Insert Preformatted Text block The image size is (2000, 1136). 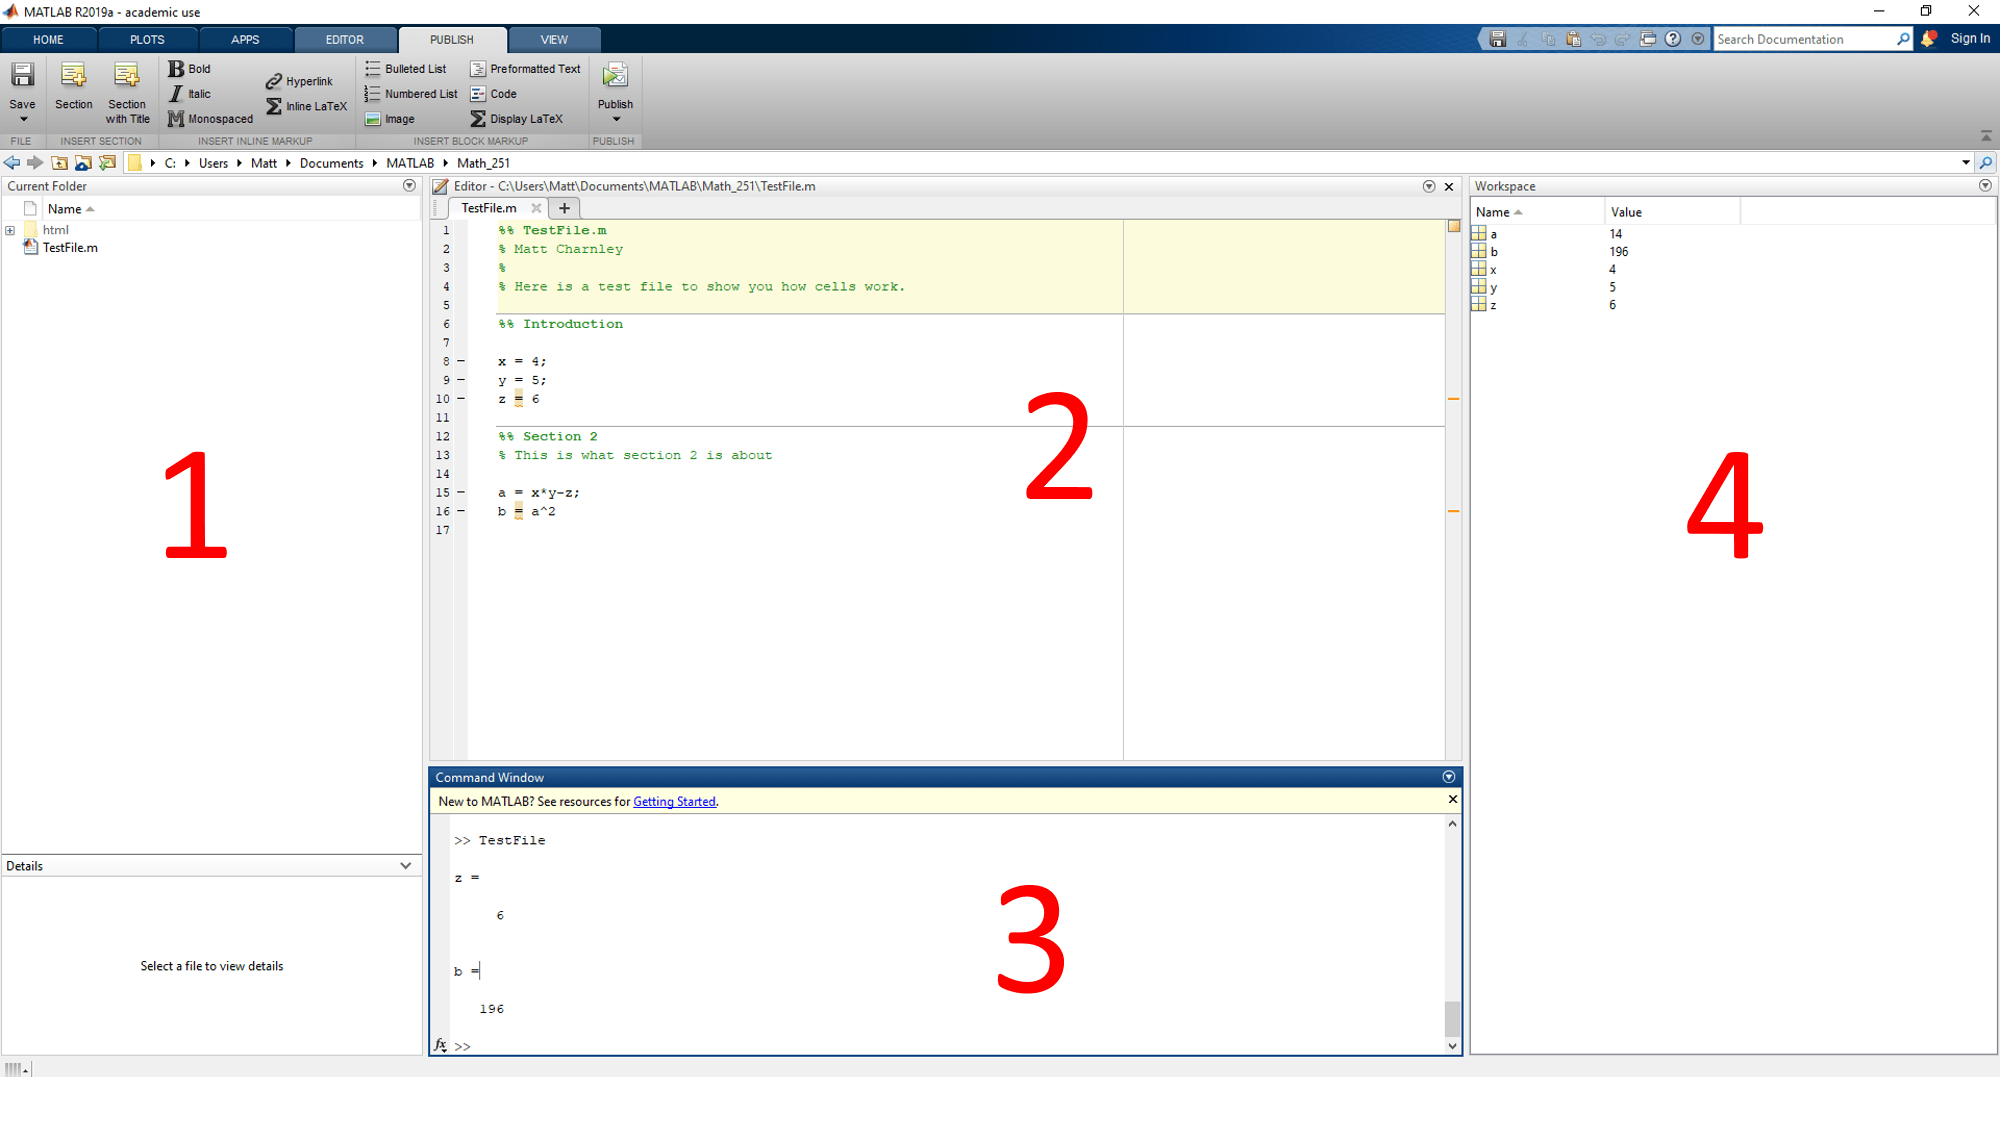pos(525,69)
